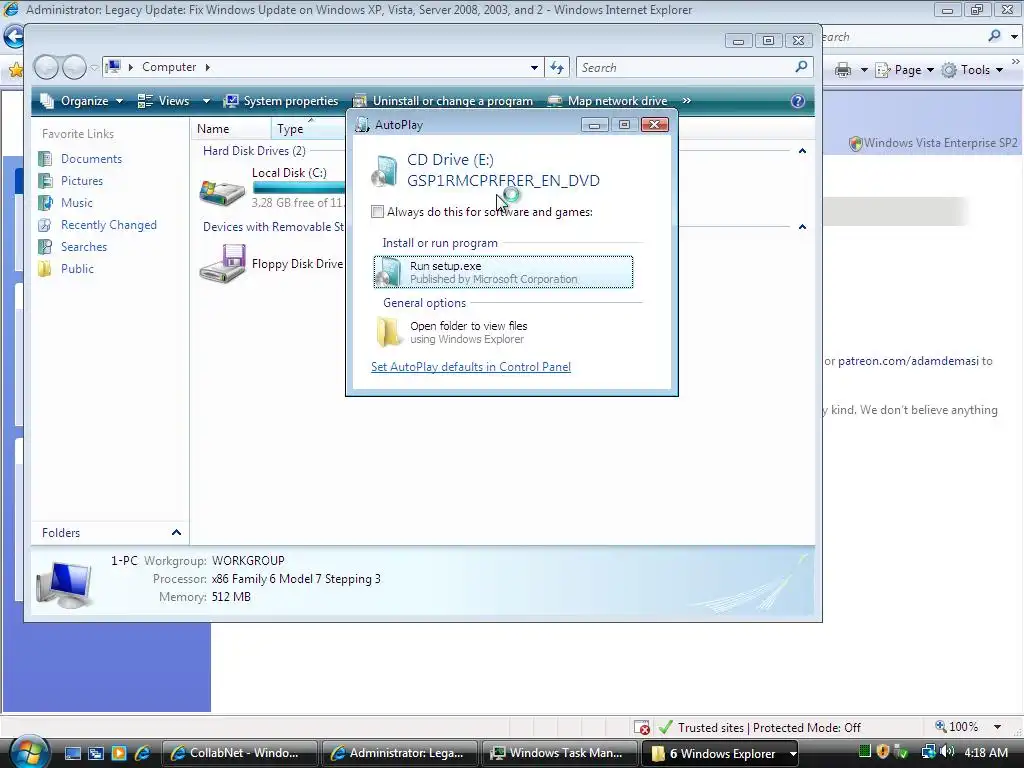Viewport: 1024px width, 768px height.
Task: Expand the Folders pane
Action: (x=176, y=532)
